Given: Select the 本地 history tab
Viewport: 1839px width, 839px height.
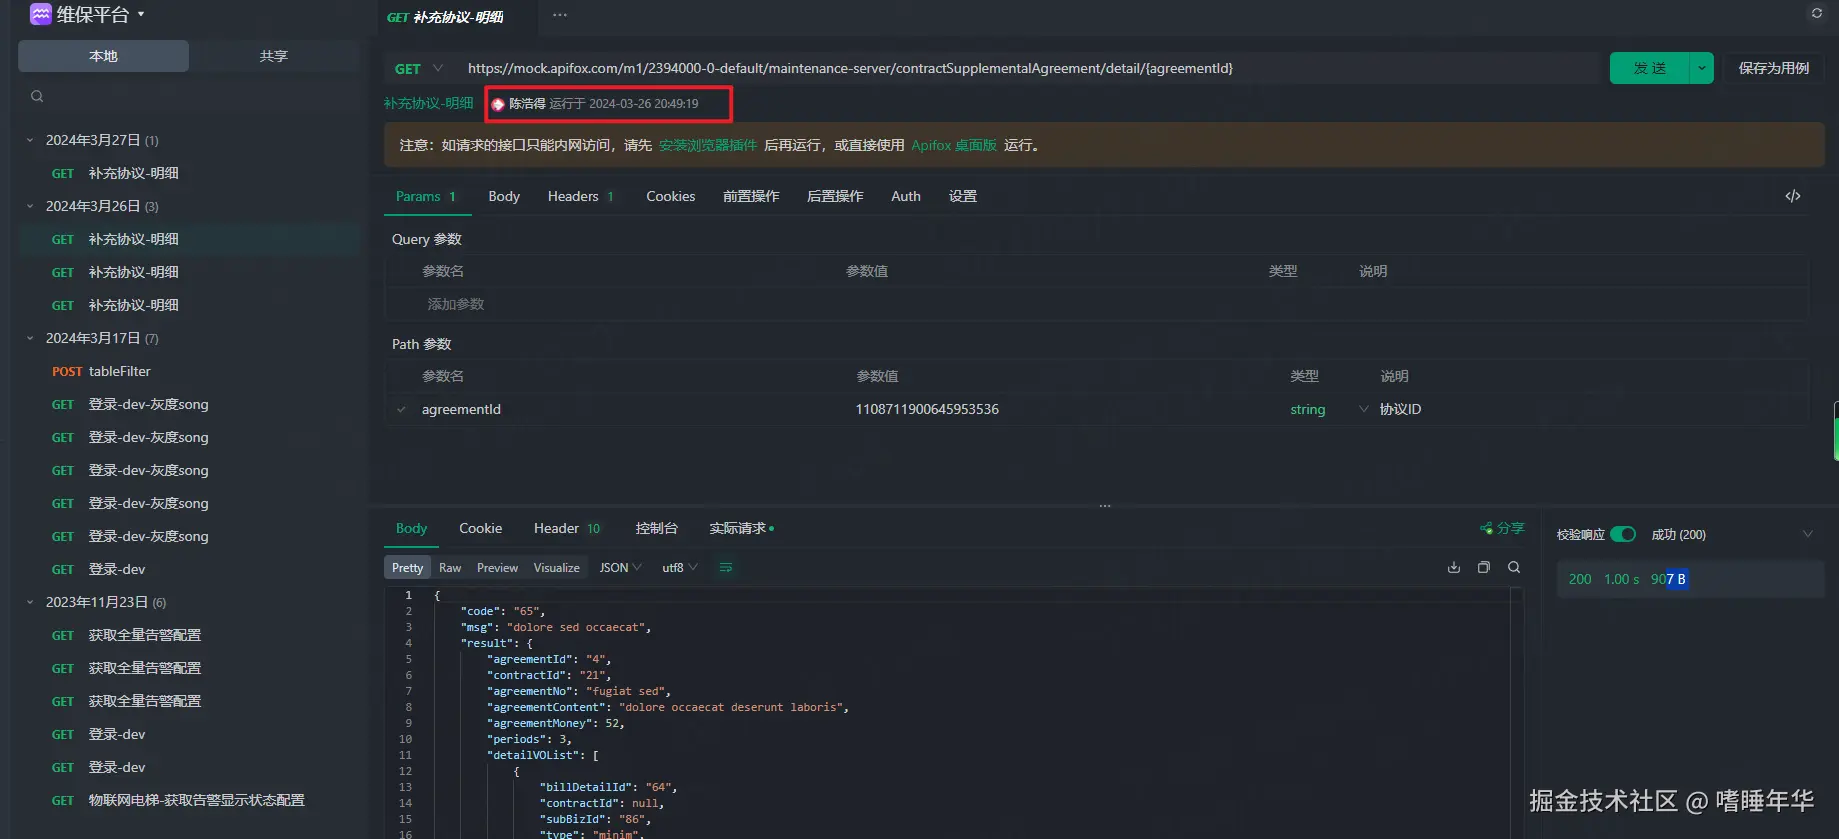Looking at the screenshot, I should pos(103,56).
